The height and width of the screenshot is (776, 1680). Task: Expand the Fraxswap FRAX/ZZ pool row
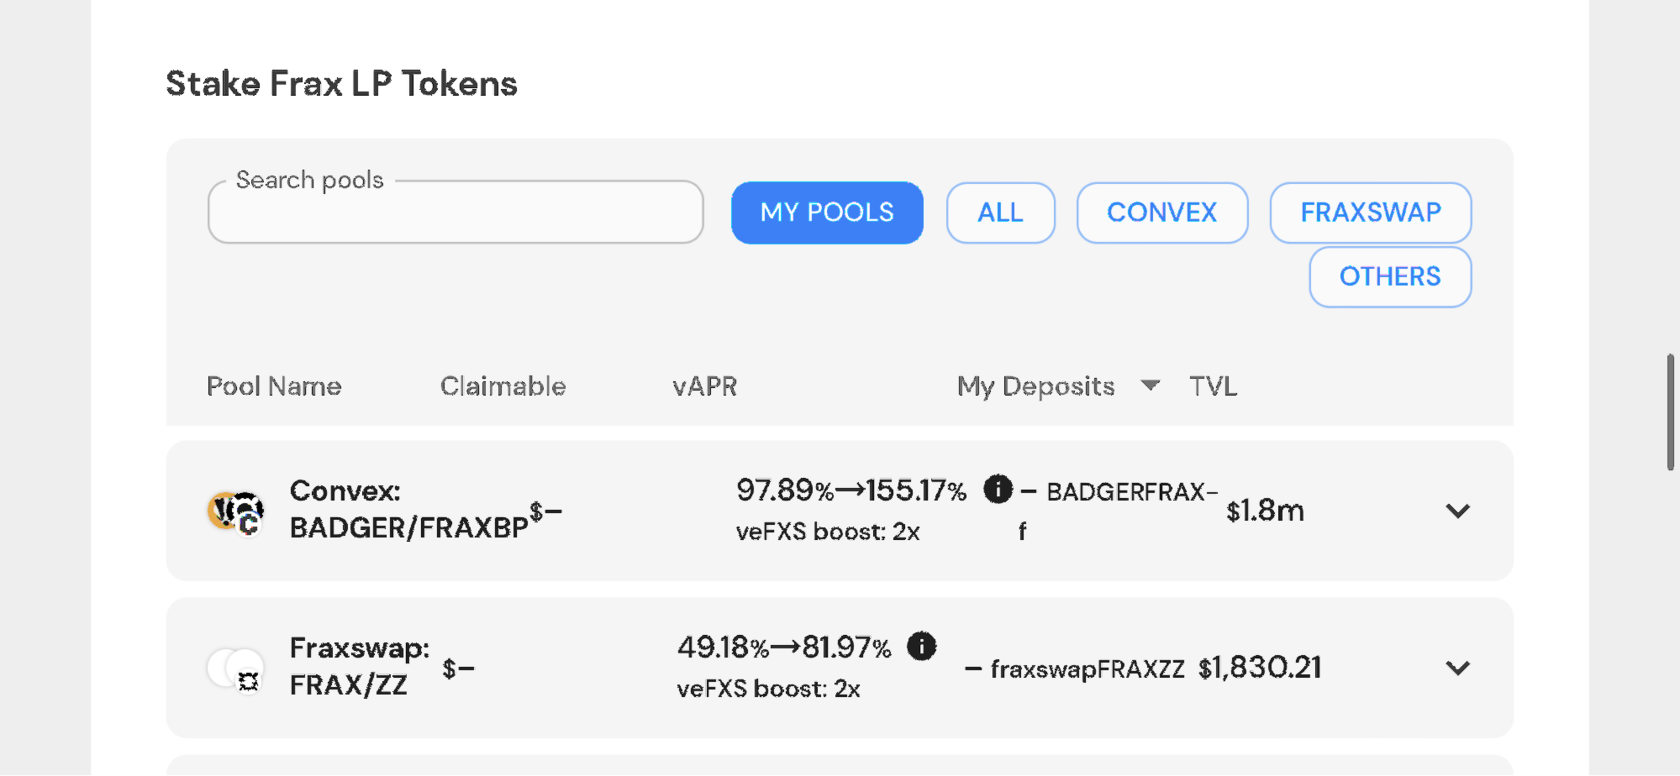(x=1457, y=668)
